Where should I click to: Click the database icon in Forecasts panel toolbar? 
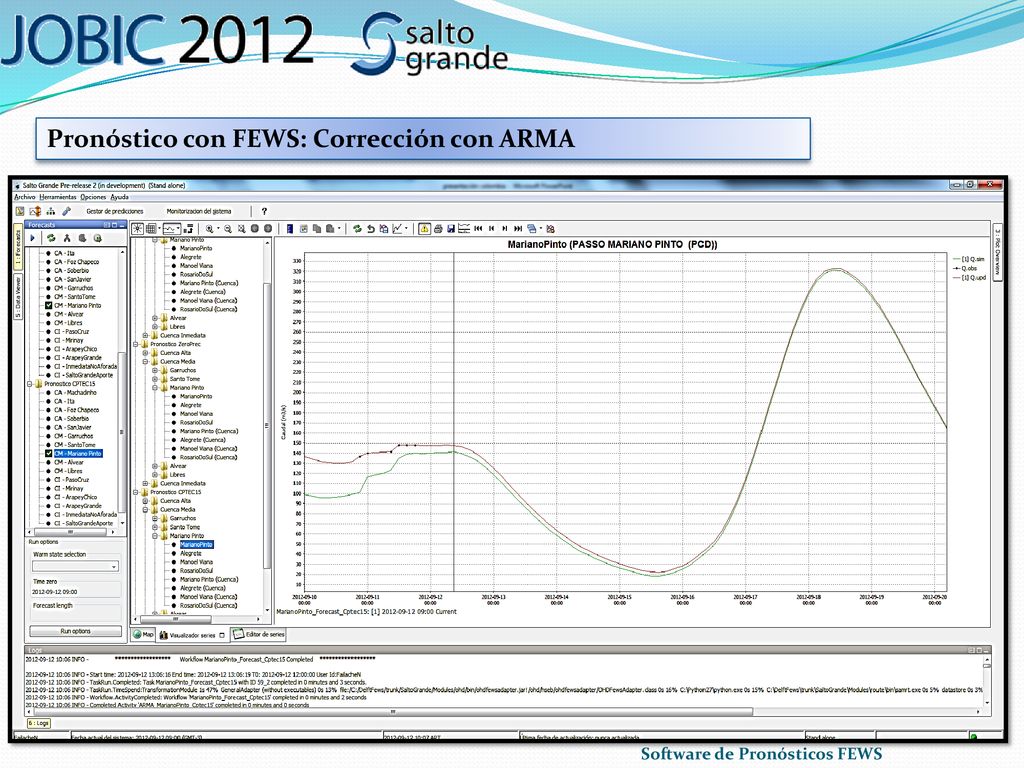point(82,238)
